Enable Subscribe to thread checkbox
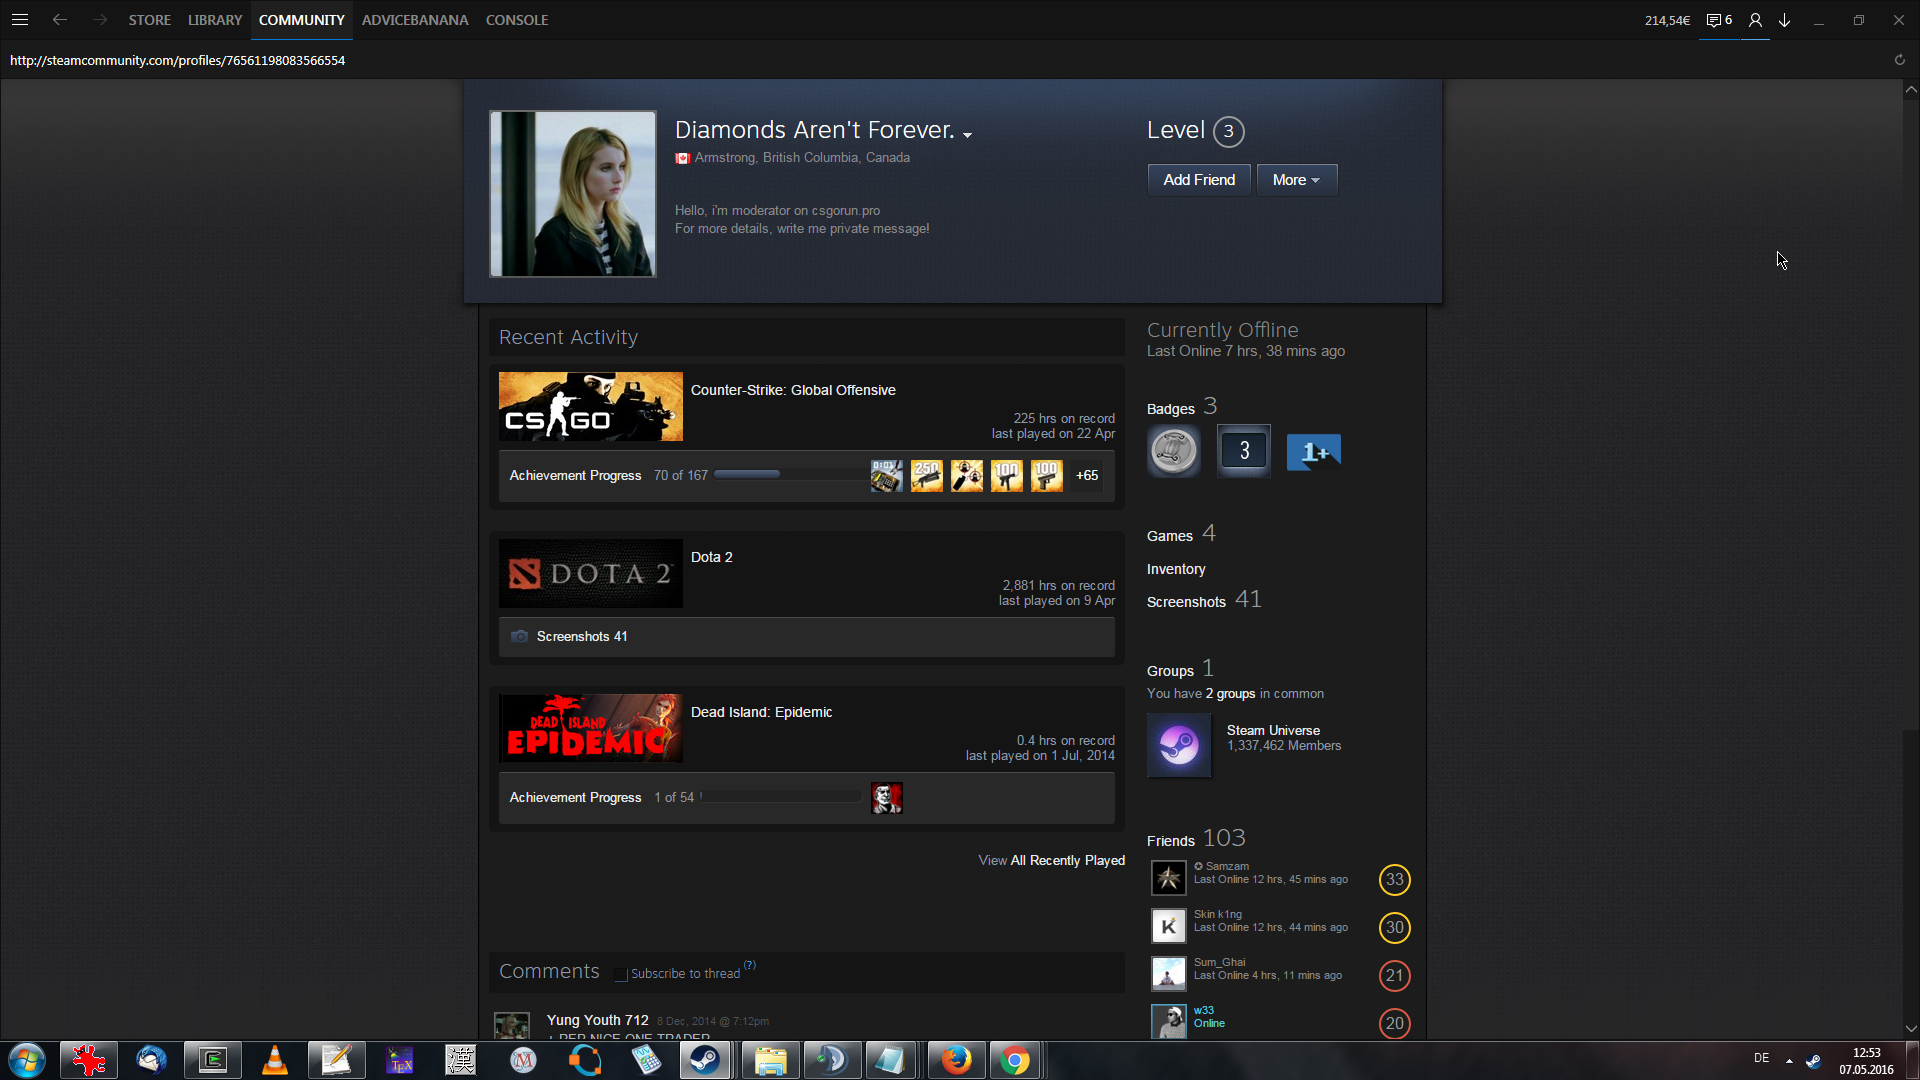Image resolution: width=1920 pixels, height=1080 pixels. click(x=621, y=974)
